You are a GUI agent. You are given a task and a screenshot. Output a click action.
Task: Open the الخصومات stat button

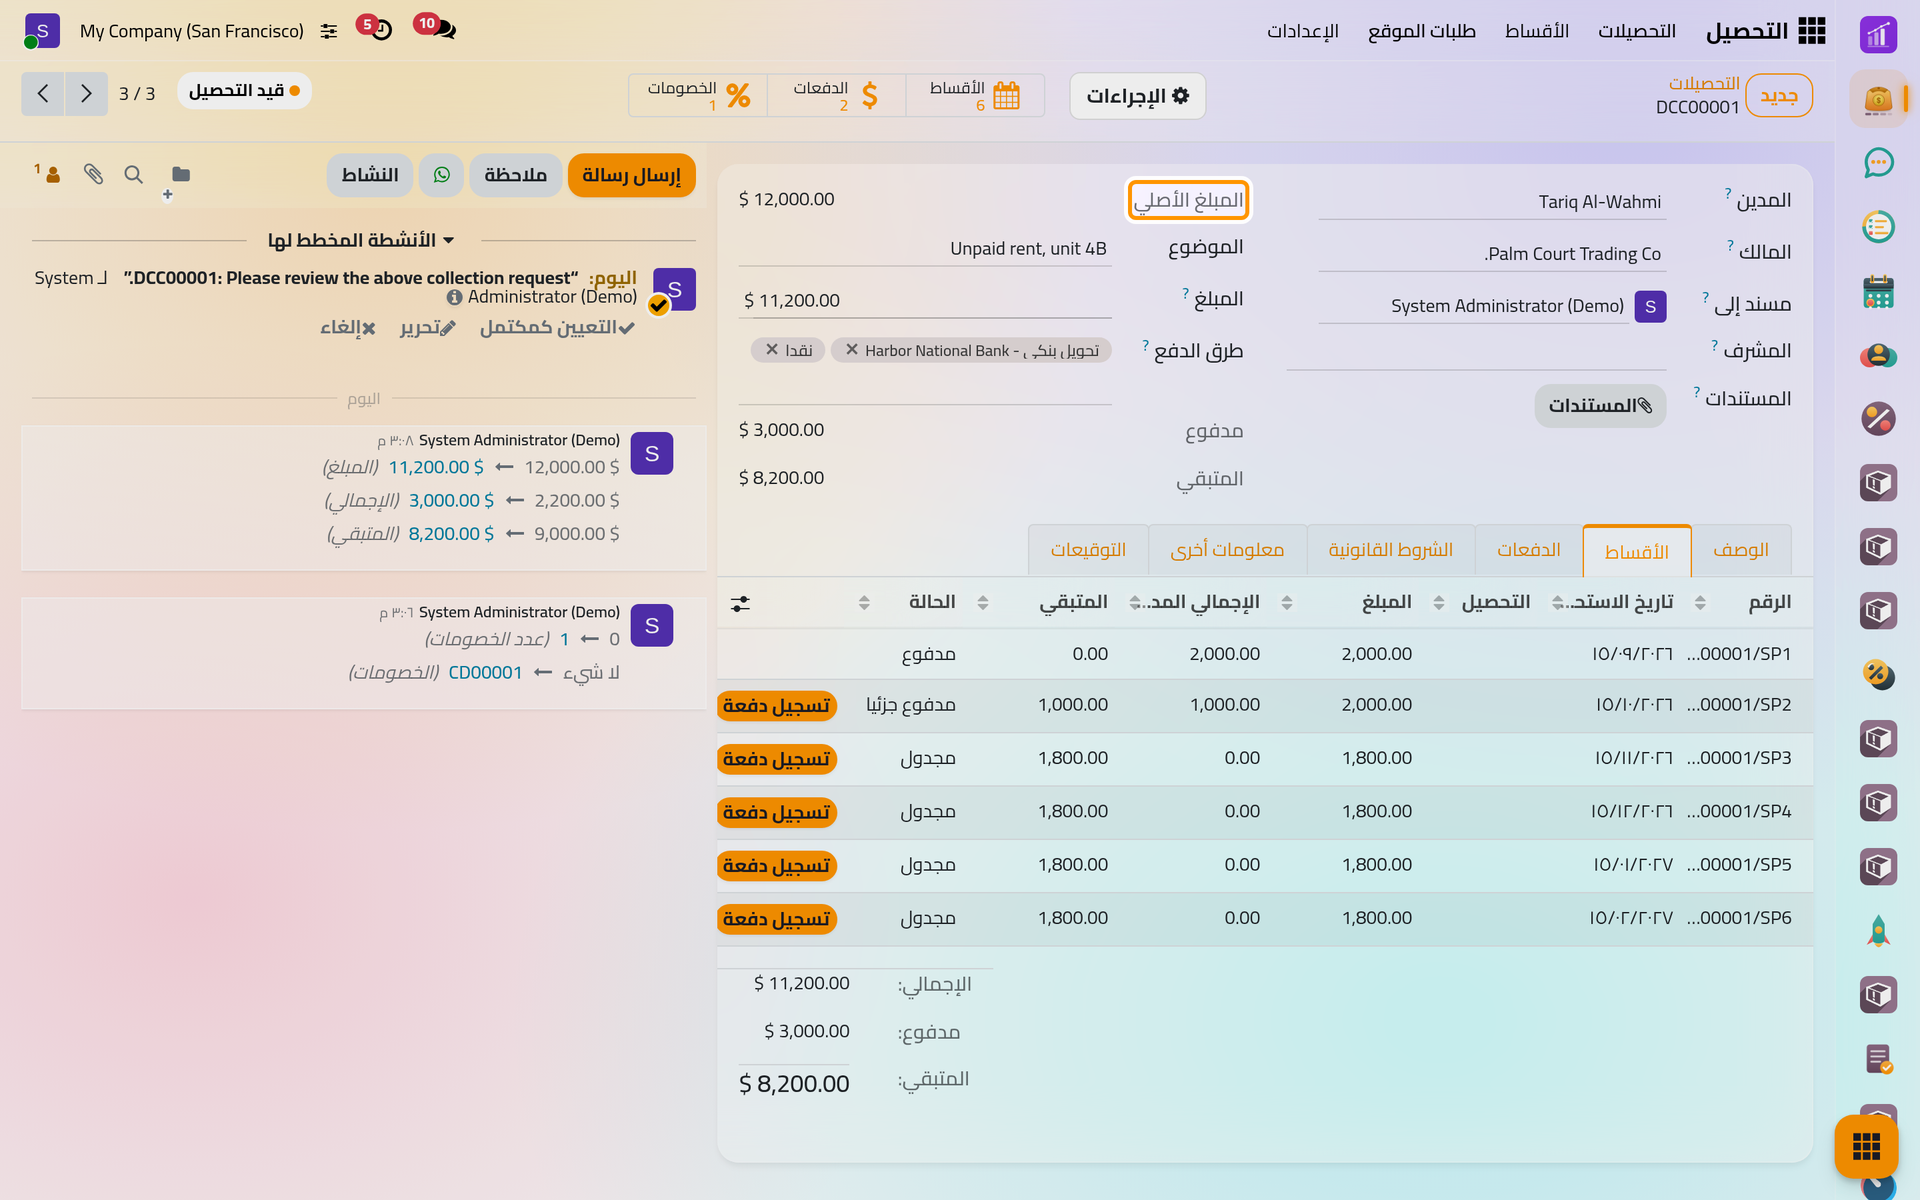coord(698,96)
